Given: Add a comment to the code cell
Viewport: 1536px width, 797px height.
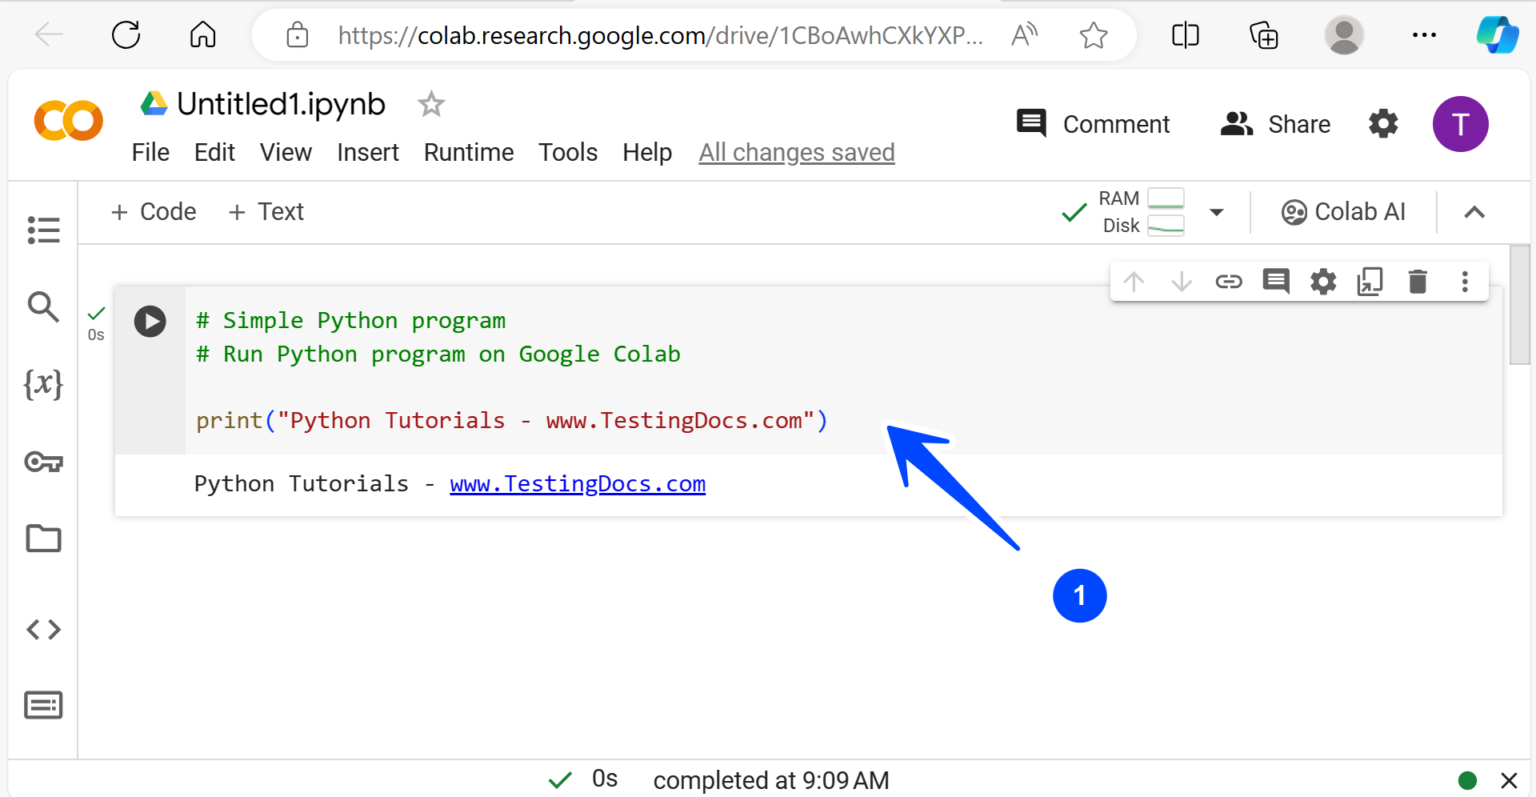Looking at the screenshot, I should (x=1275, y=281).
